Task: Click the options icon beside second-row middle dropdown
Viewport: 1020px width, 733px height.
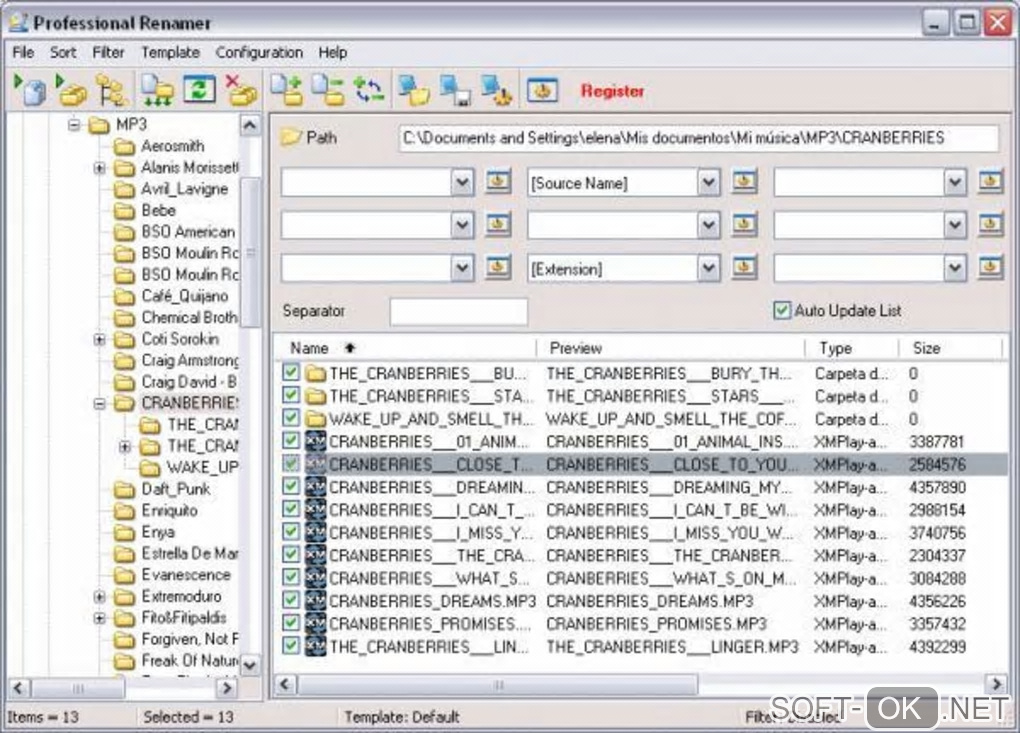Action: [745, 224]
